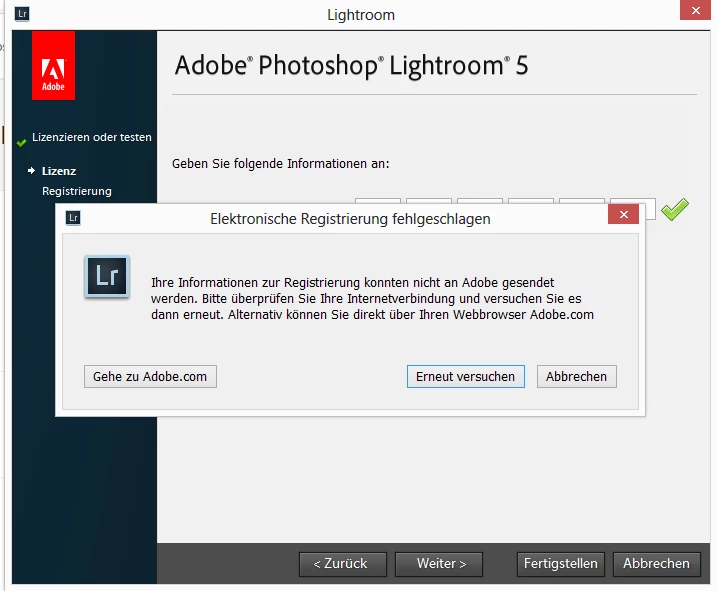This screenshot has width=717, height=591.
Task: Select the Lizenzieren oder testen step
Action: [x=91, y=137]
